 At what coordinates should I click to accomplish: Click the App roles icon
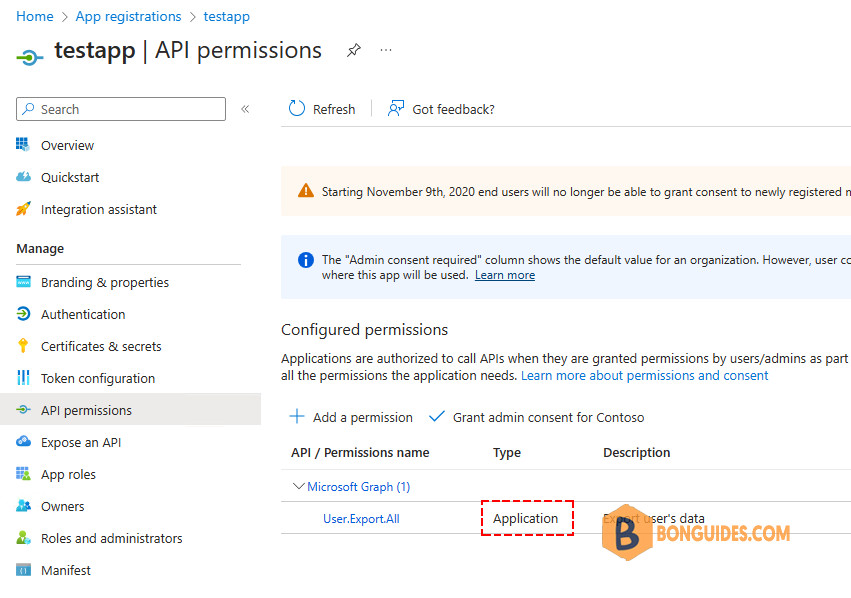(x=23, y=474)
